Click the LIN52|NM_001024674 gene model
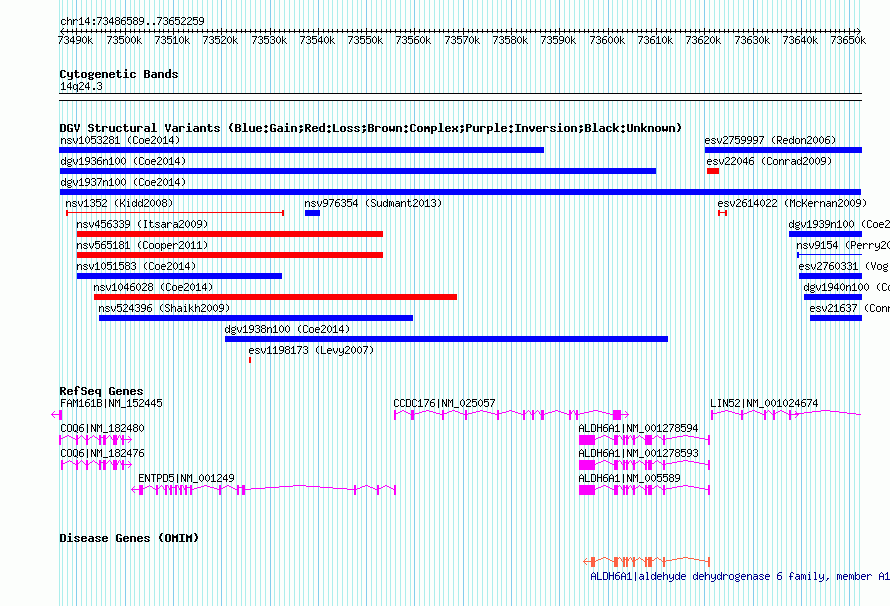 point(786,415)
